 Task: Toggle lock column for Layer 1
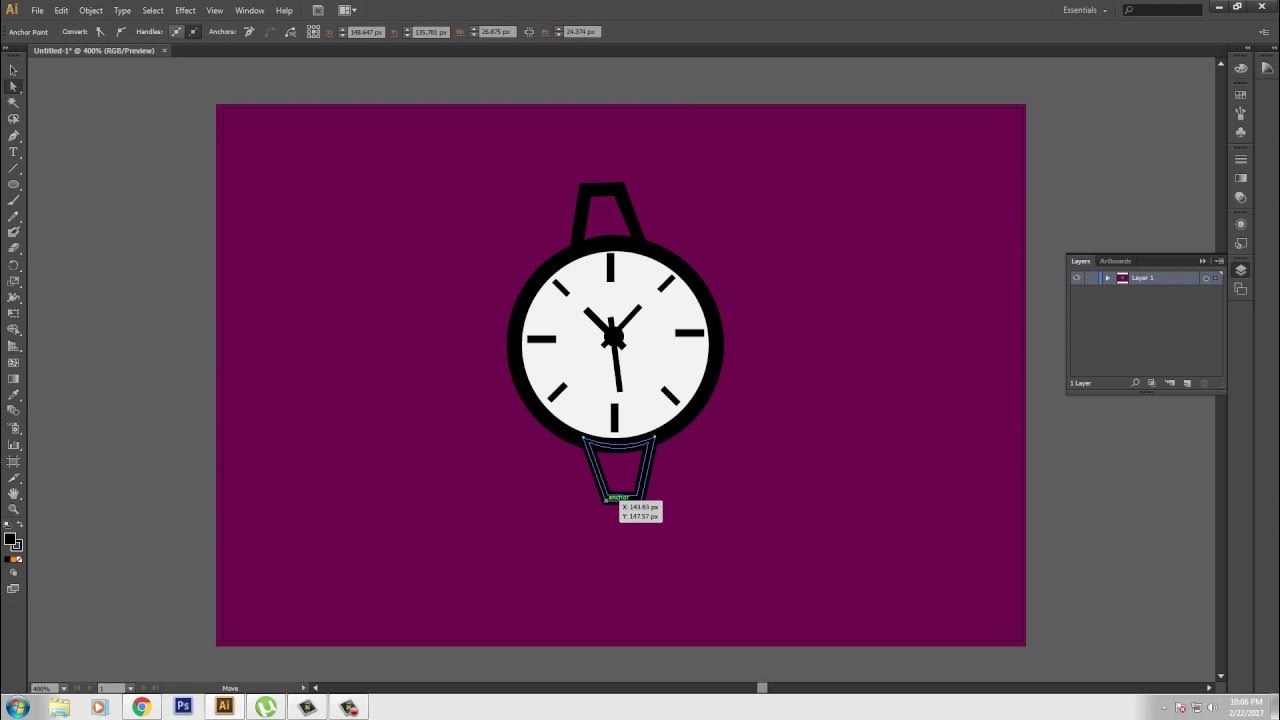pyautogui.click(x=1091, y=278)
